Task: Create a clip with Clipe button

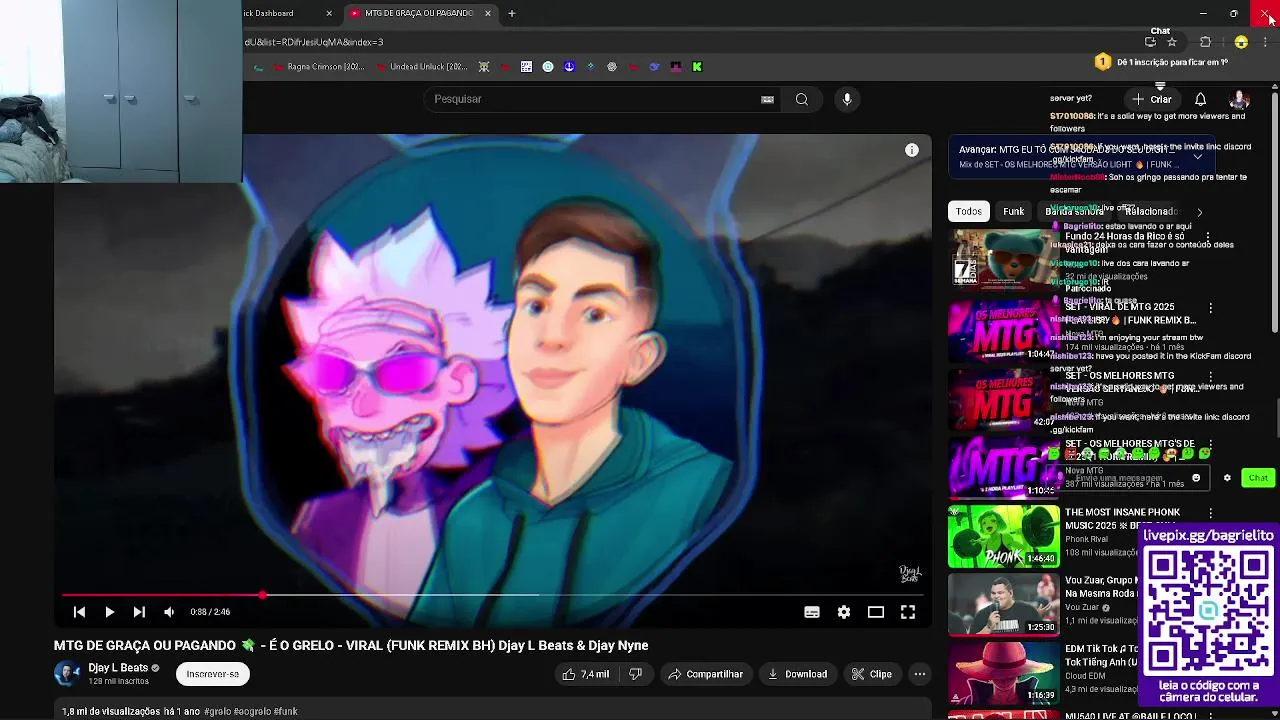Action: [871, 674]
